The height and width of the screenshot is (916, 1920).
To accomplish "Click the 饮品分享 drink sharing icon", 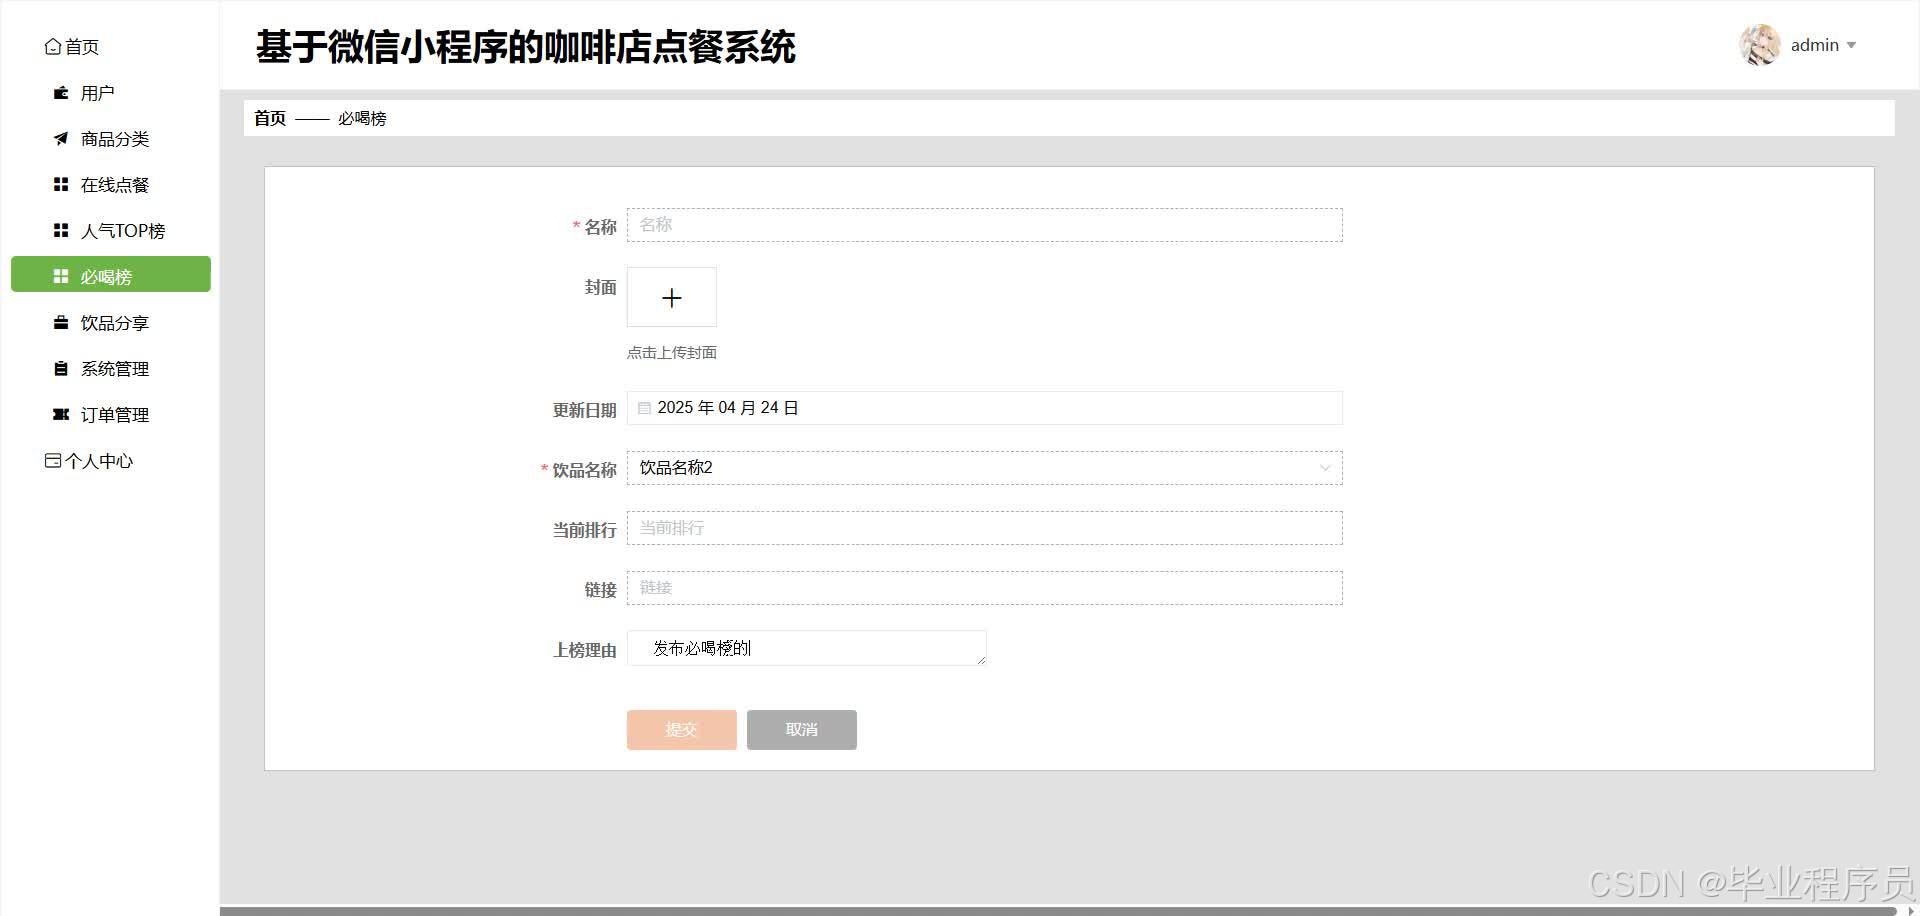I will point(60,322).
